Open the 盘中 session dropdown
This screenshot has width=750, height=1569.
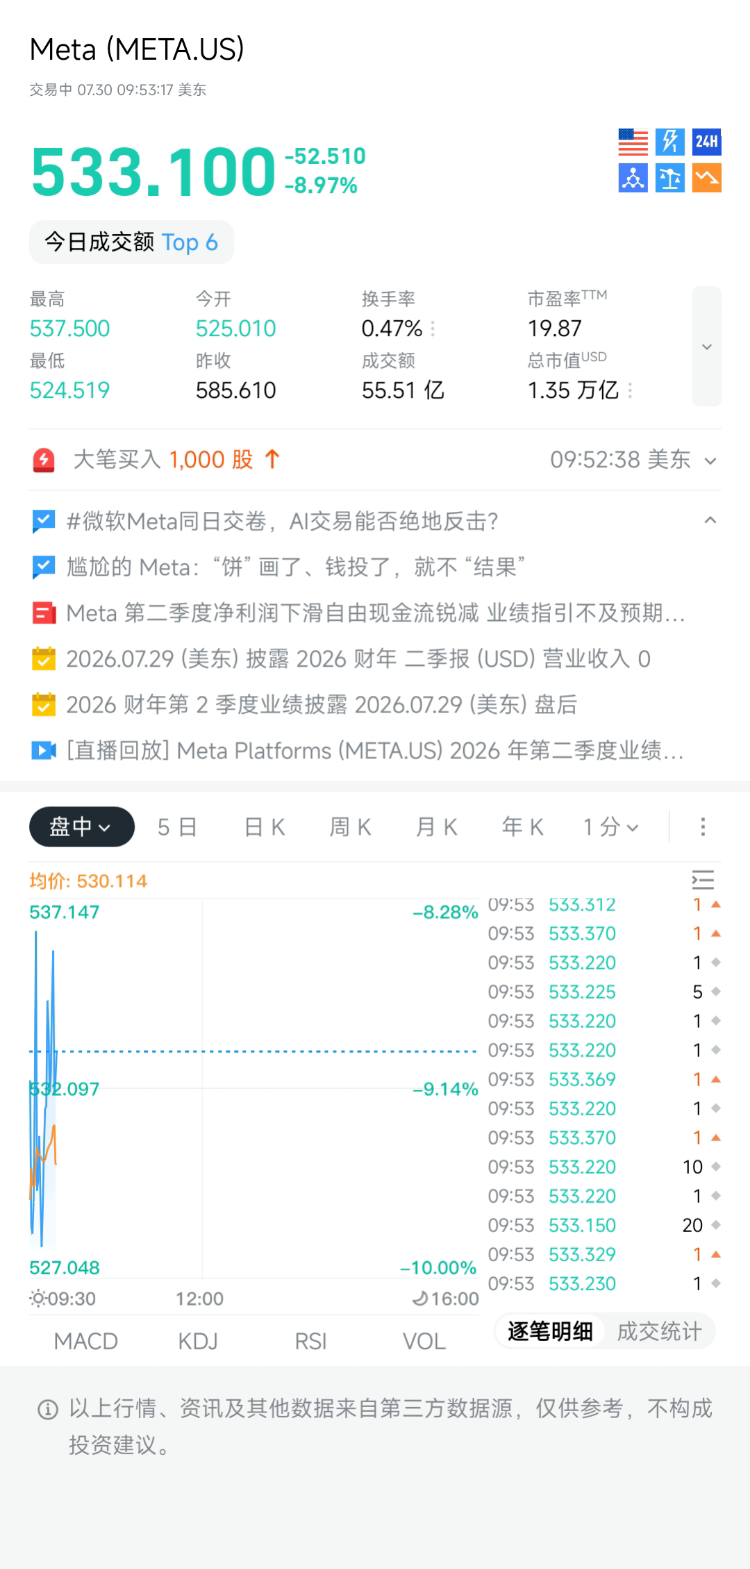pyautogui.click(x=81, y=827)
